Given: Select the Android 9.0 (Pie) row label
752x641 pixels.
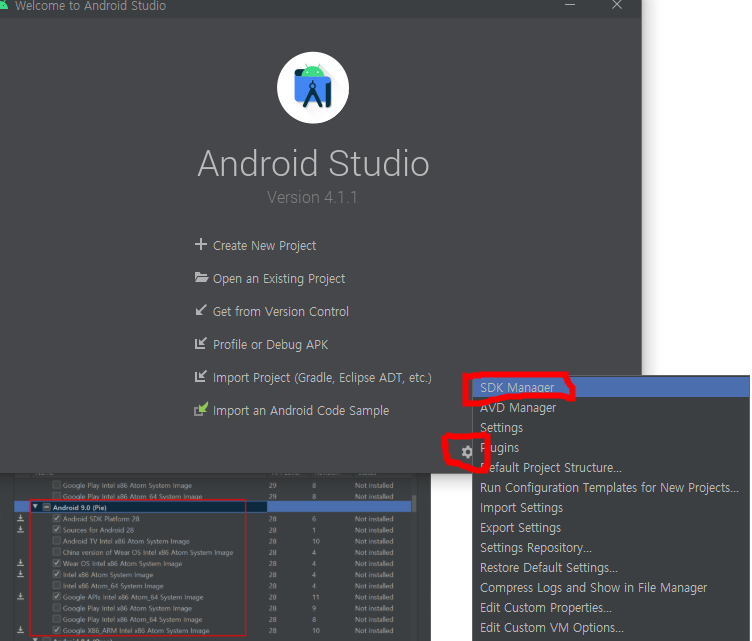Looking at the screenshot, I should (80, 507).
